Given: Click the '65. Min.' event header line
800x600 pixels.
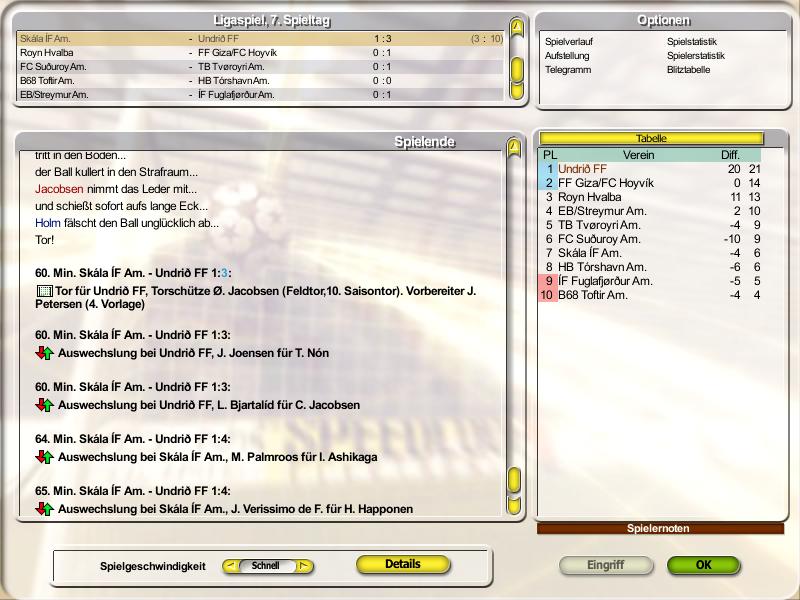Looking at the screenshot, I should tap(133, 491).
